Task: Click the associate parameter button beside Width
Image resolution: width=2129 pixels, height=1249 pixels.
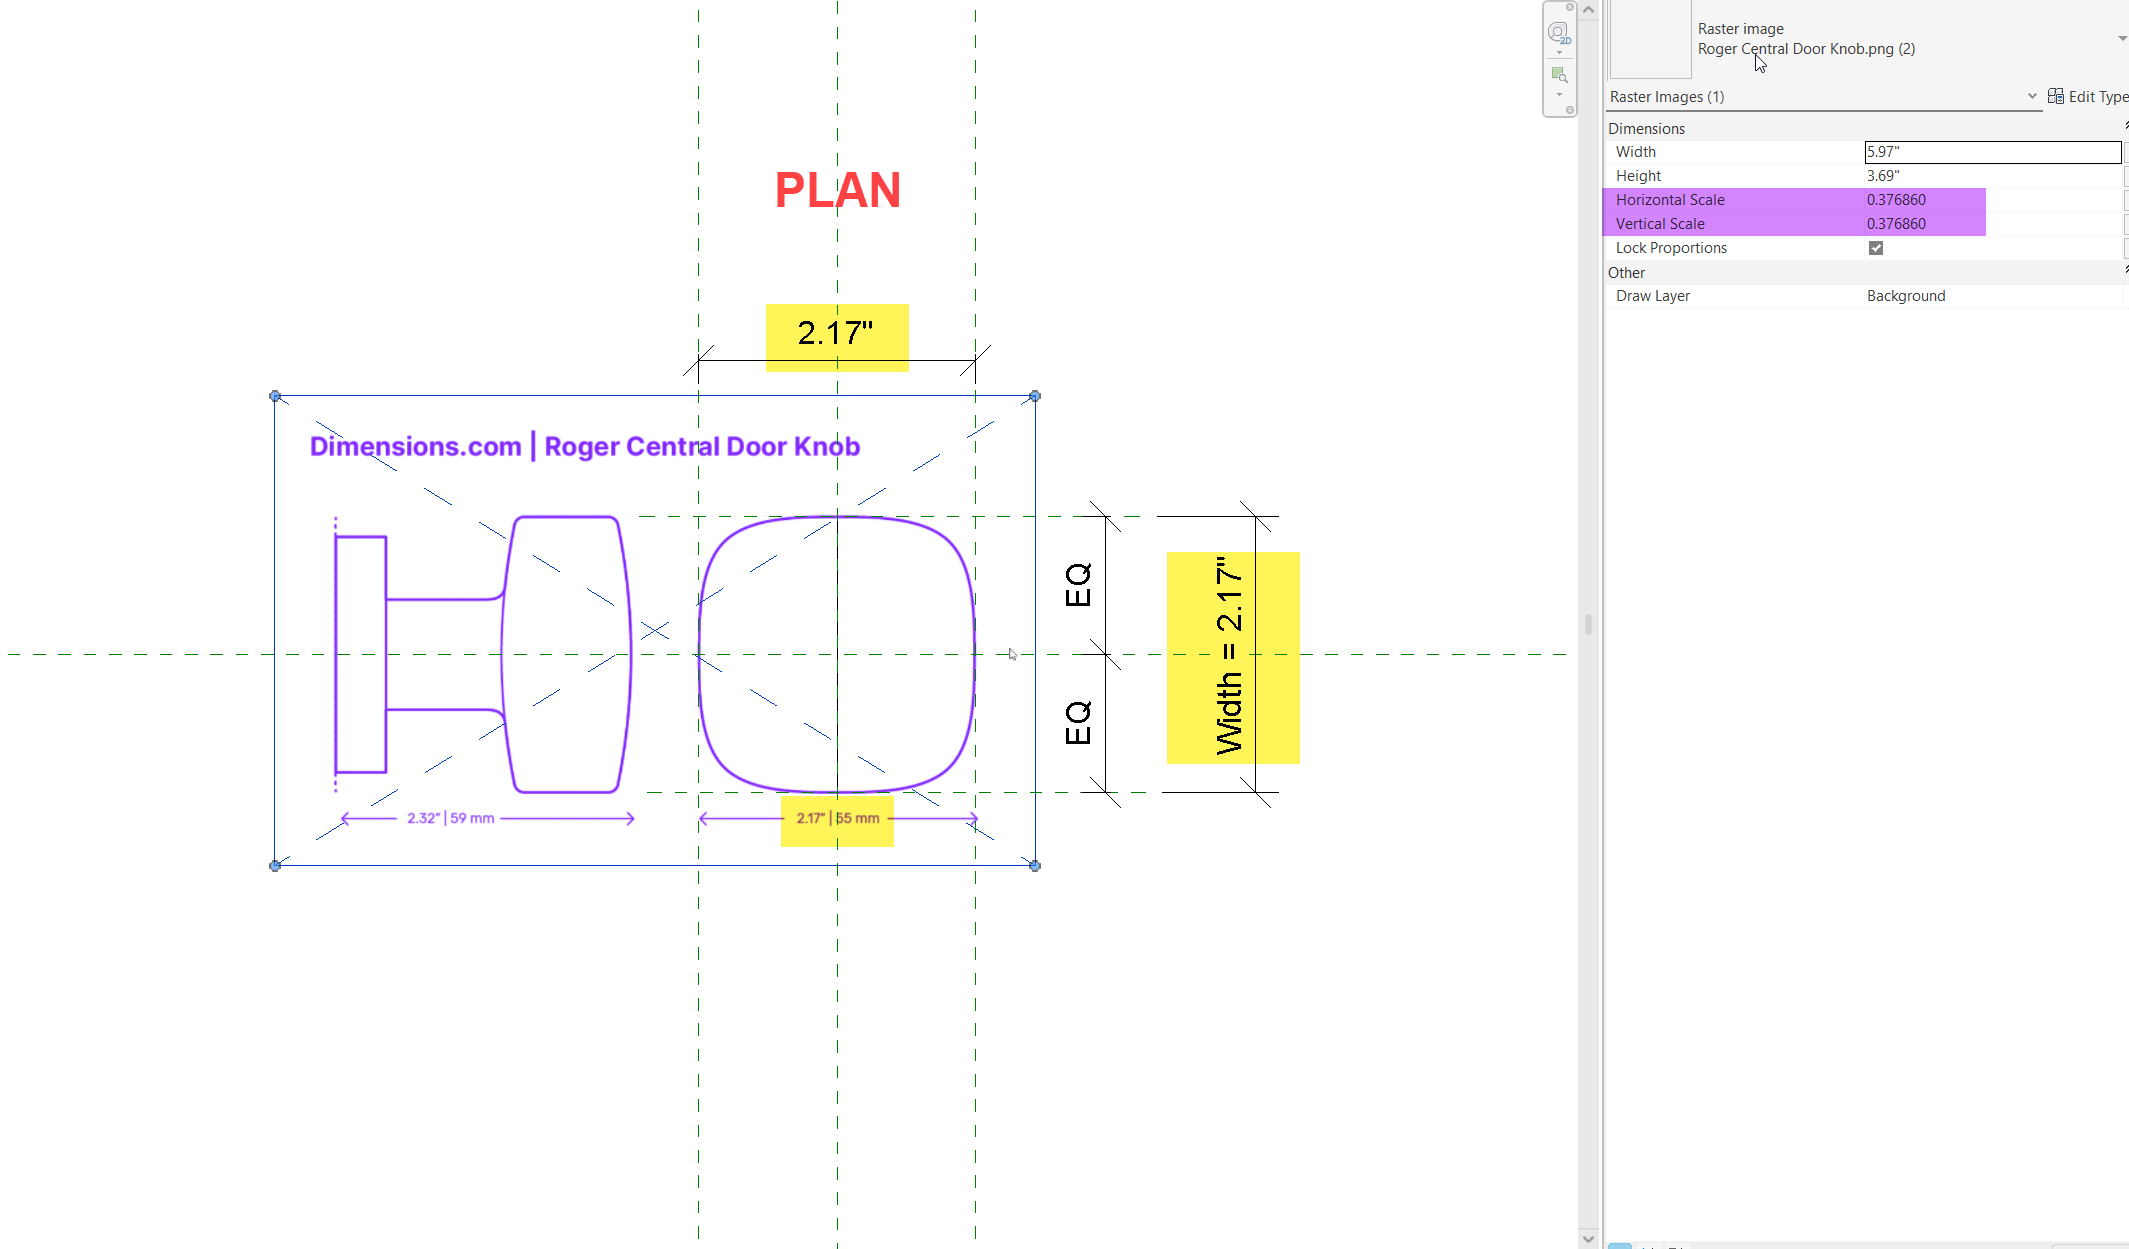Action: click(x=2125, y=152)
